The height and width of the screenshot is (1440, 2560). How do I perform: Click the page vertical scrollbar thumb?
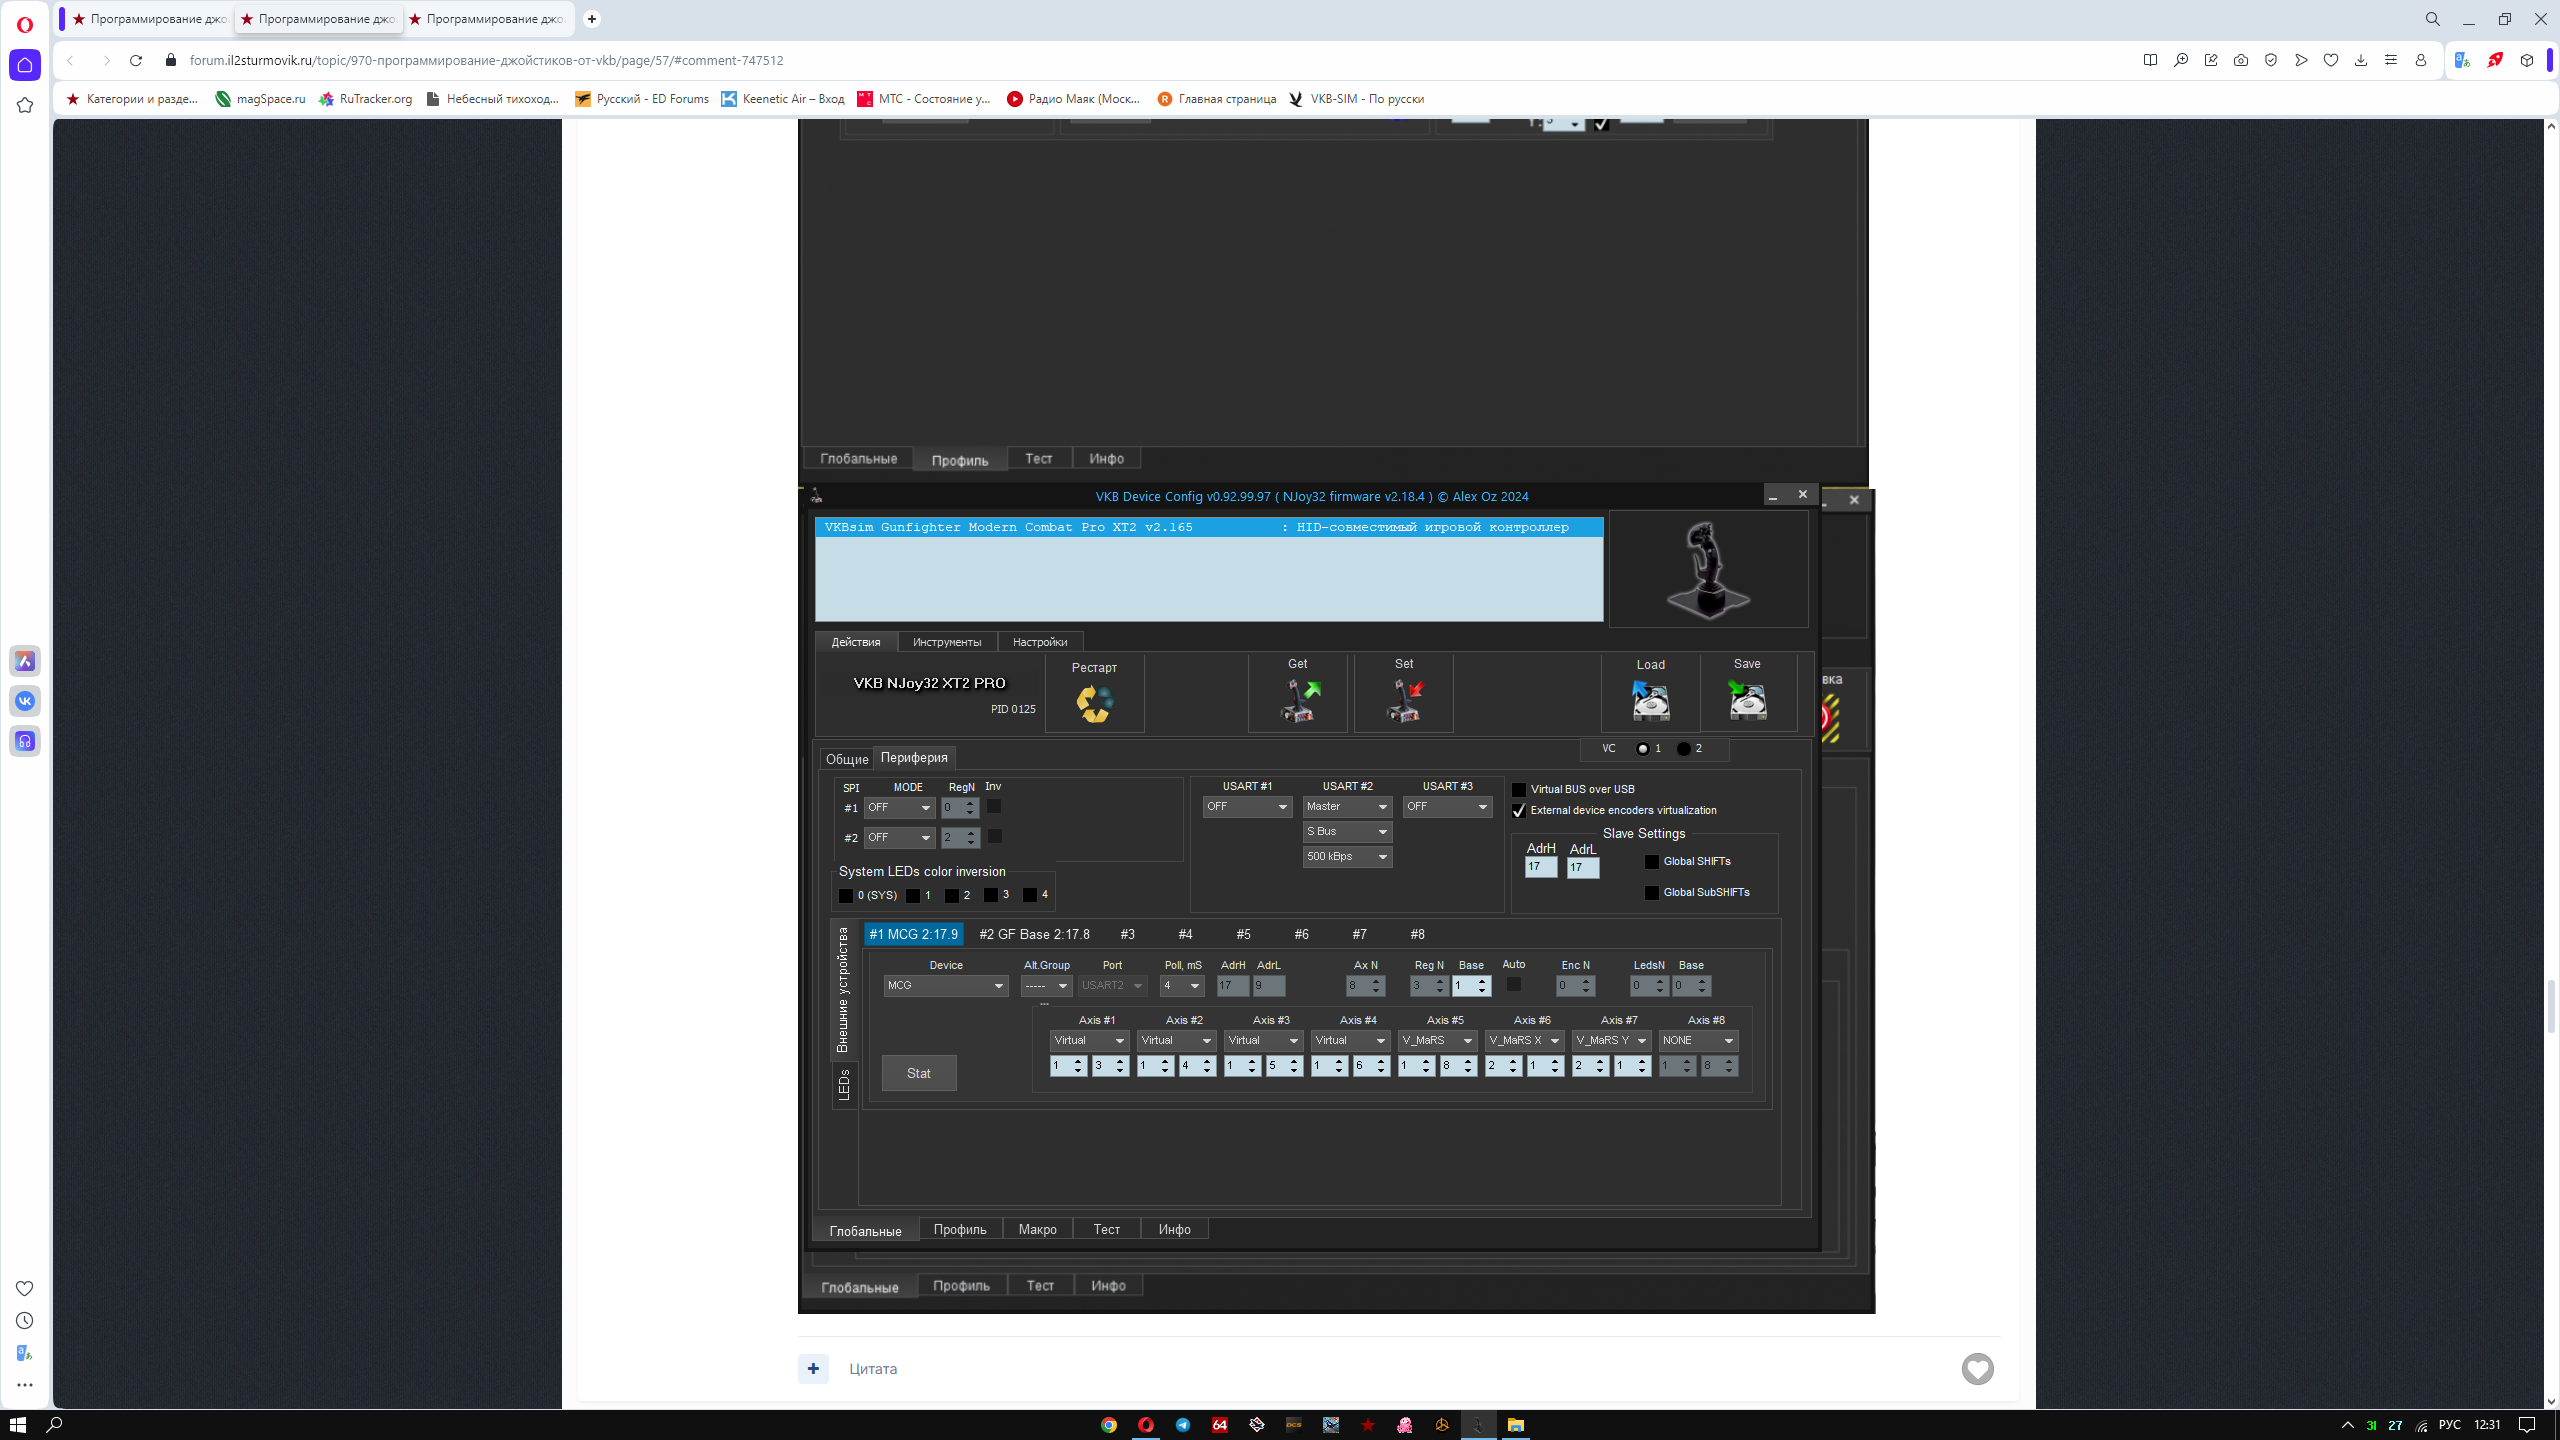(2550, 1006)
